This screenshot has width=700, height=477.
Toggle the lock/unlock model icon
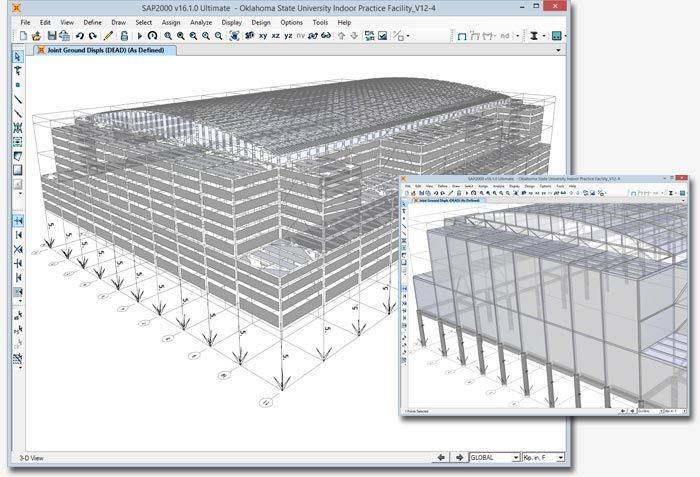coord(125,36)
